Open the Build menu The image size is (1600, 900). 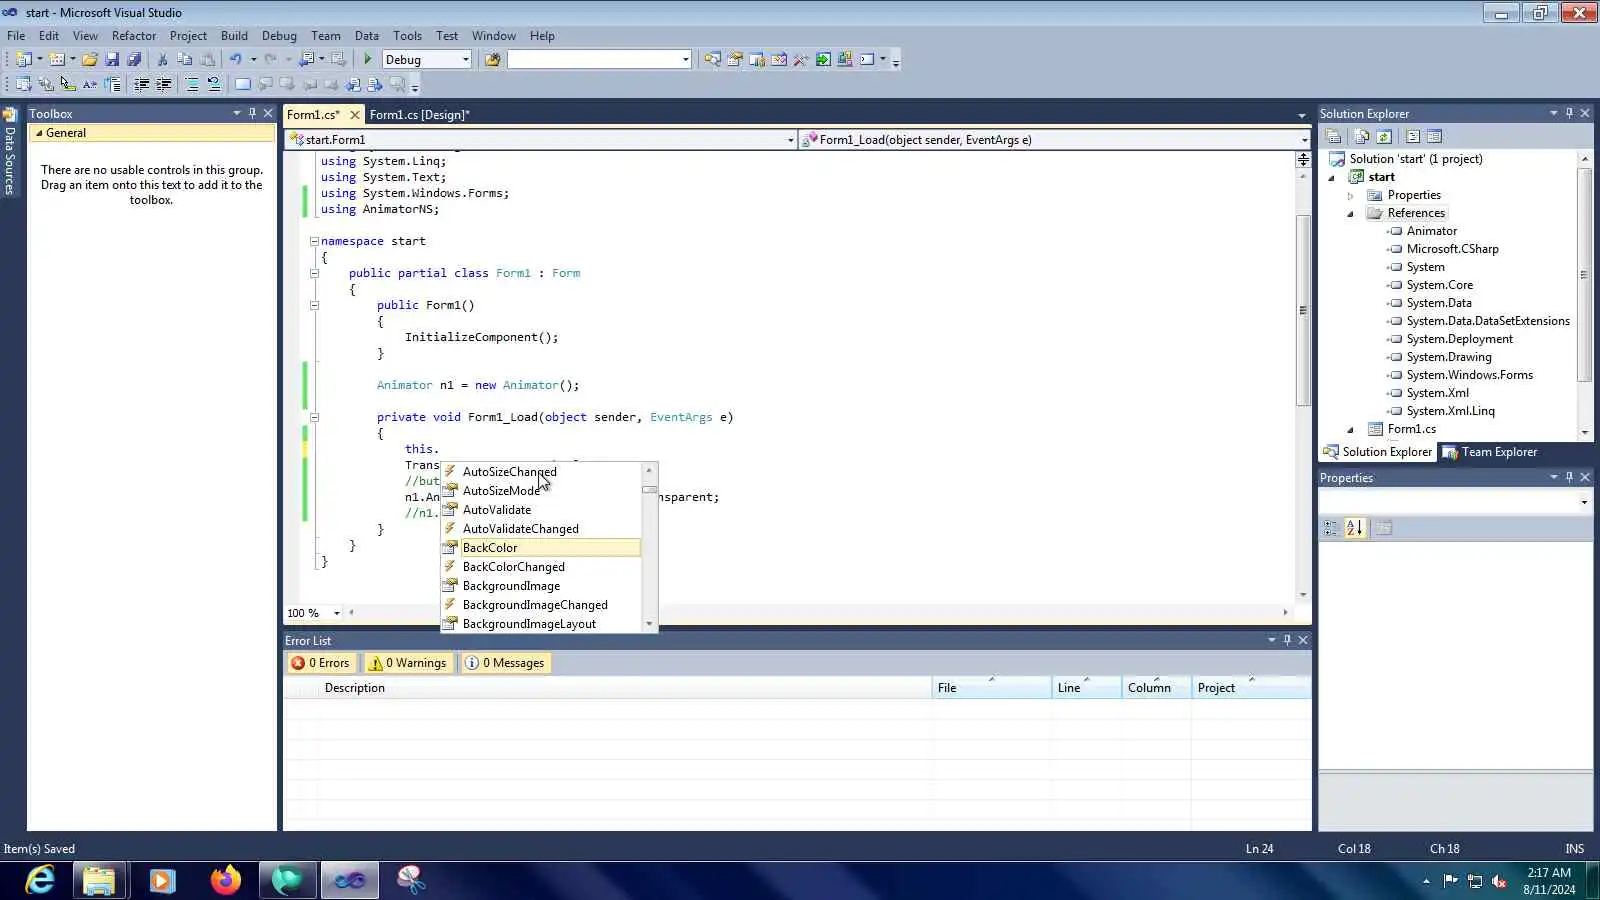click(x=234, y=36)
